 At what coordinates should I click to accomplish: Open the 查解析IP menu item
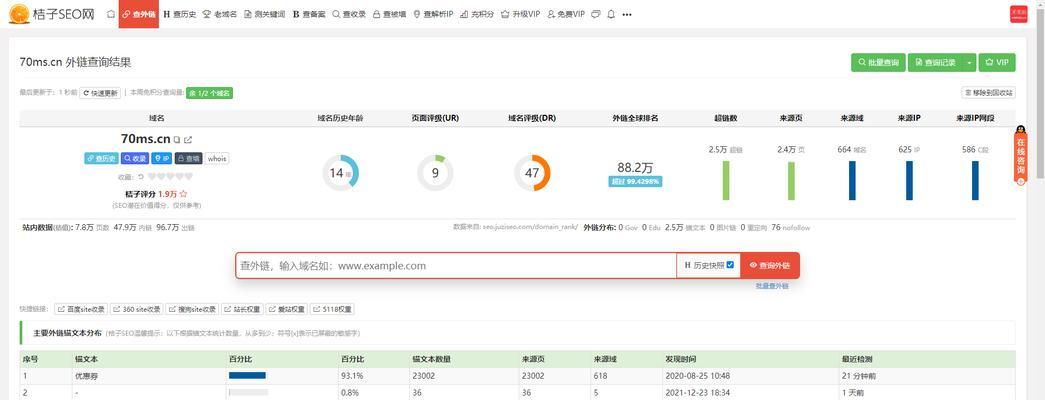coord(433,14)
